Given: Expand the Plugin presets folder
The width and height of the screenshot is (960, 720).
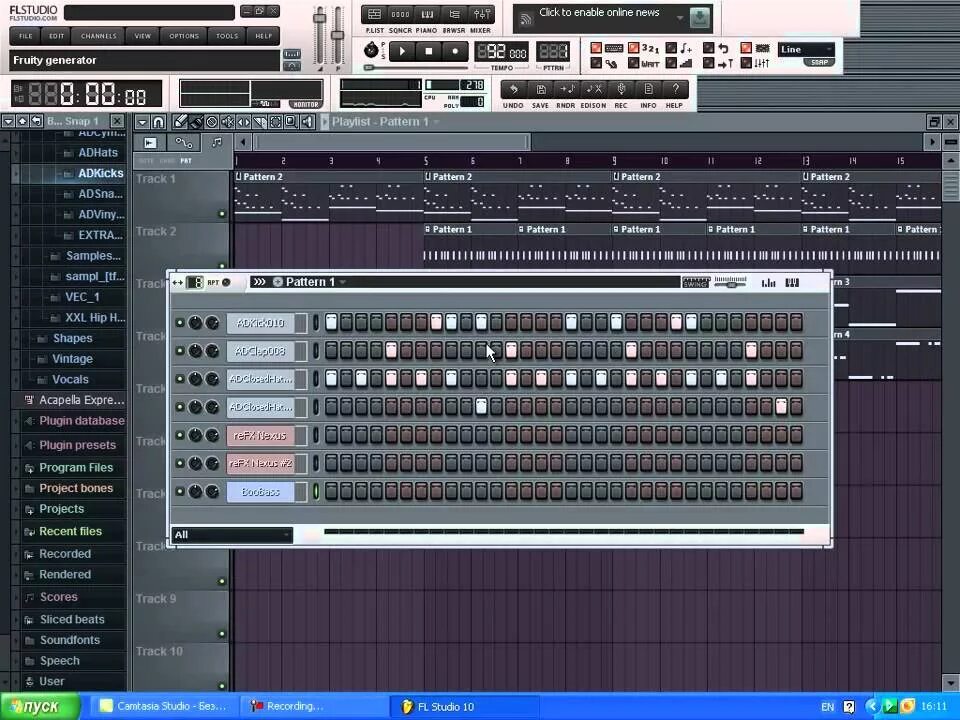Looking at the screenshot, I should click(77, 444).
